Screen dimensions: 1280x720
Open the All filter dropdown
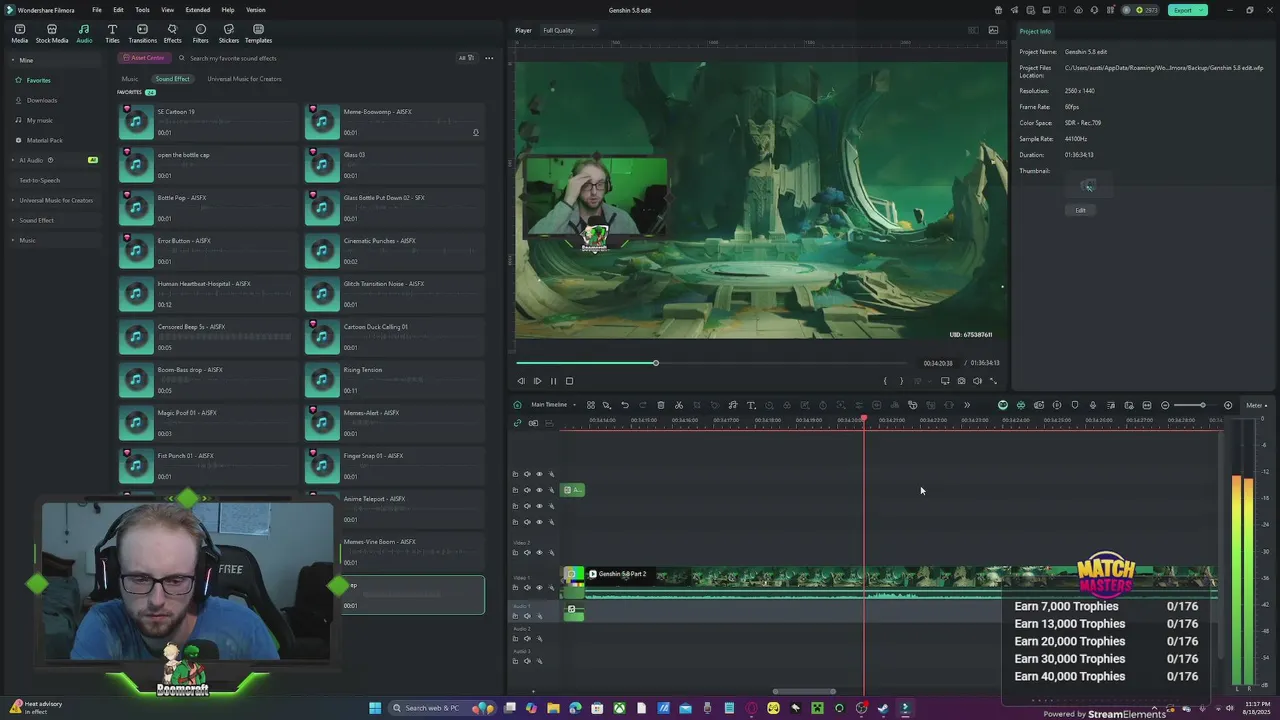tap(465, 58)
